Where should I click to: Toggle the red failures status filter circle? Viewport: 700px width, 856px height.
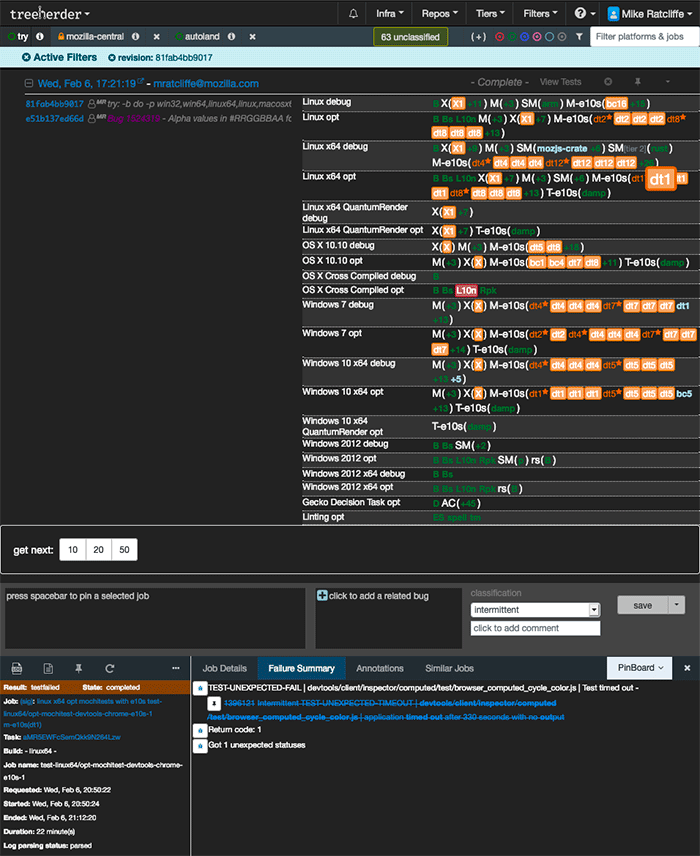pos(500,37)
